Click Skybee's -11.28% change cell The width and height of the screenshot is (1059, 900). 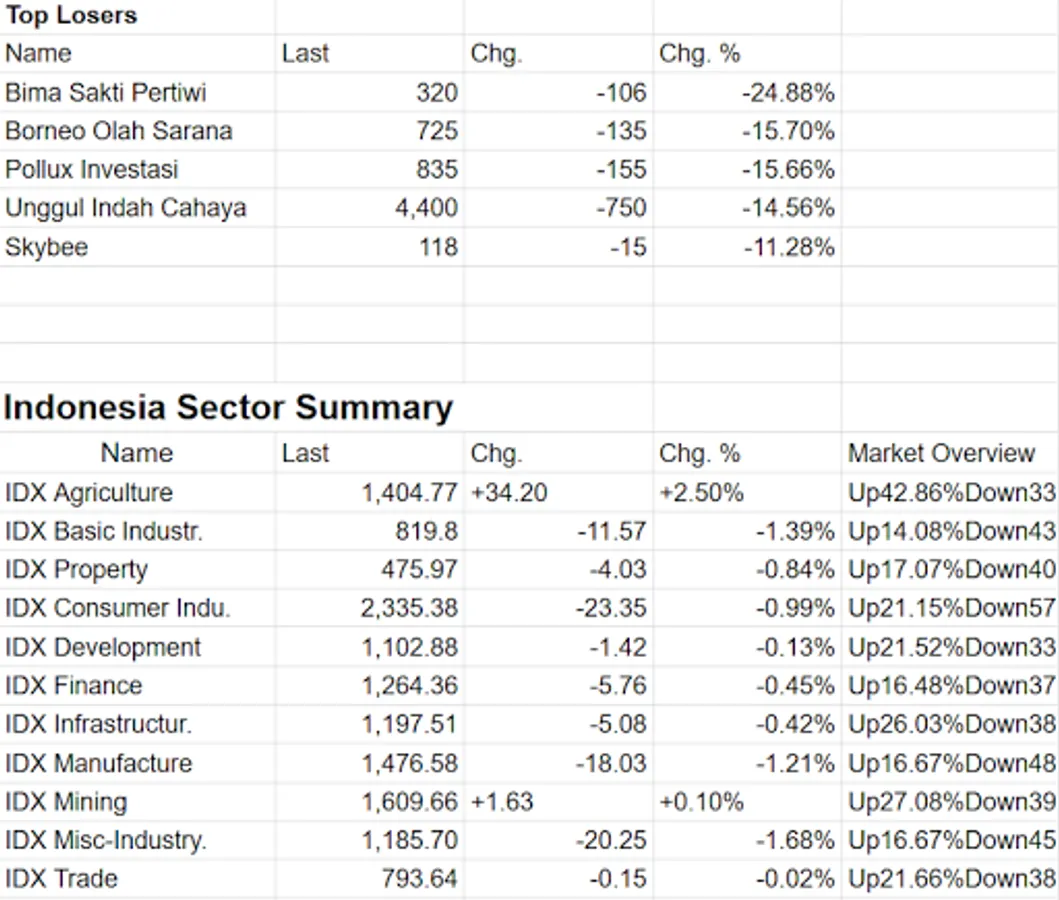tap(788, 247)
